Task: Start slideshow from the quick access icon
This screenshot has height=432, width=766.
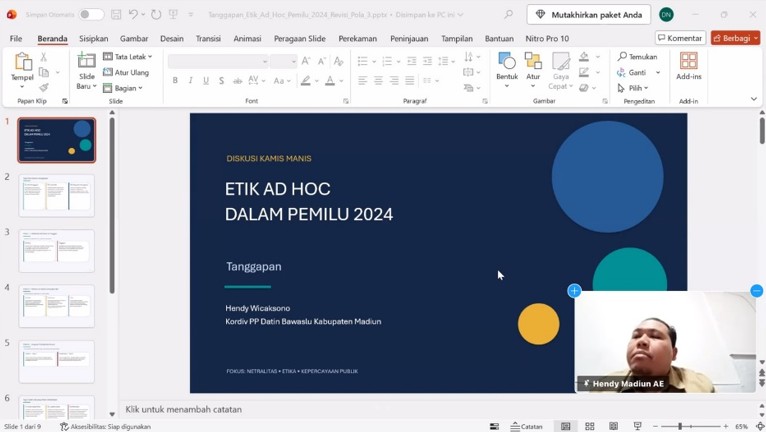Action: click(x=173, y=14)
